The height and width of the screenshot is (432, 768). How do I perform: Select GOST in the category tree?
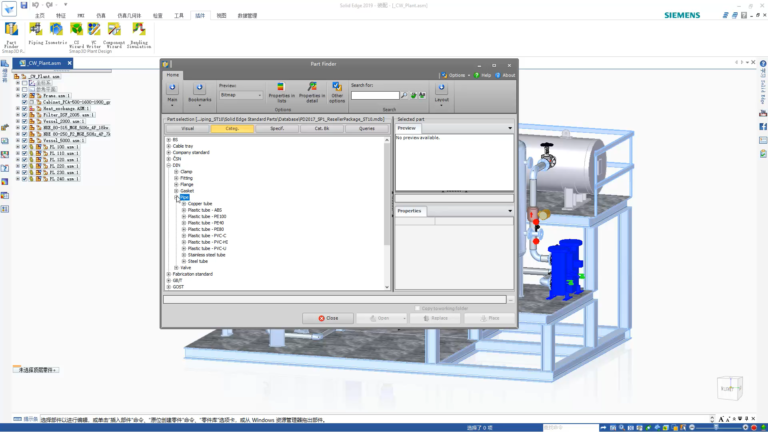click(x=178, y=287)
